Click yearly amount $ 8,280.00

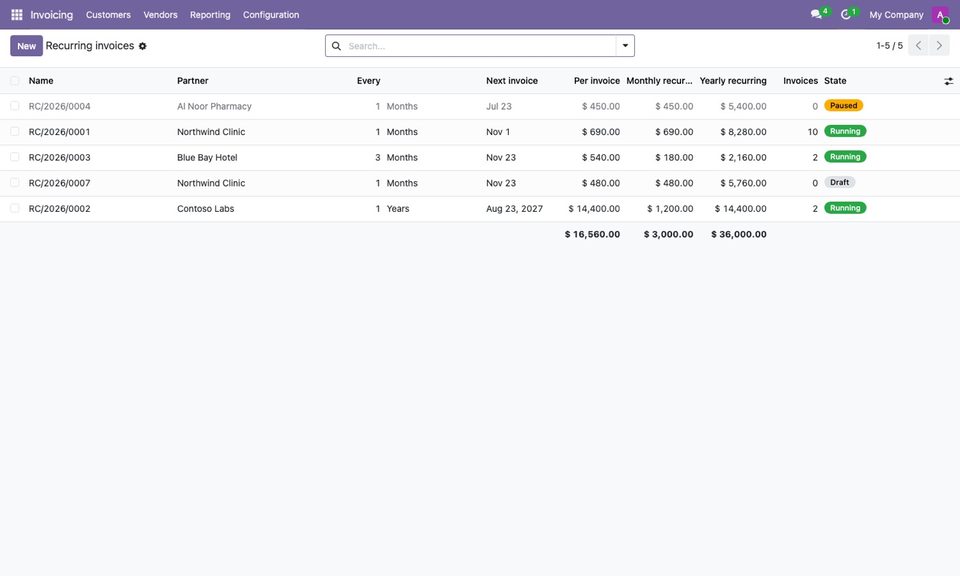(743, 132)
